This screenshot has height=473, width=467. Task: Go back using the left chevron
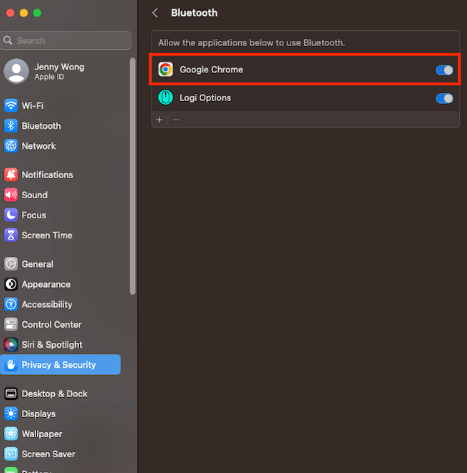tap(155, 13)
